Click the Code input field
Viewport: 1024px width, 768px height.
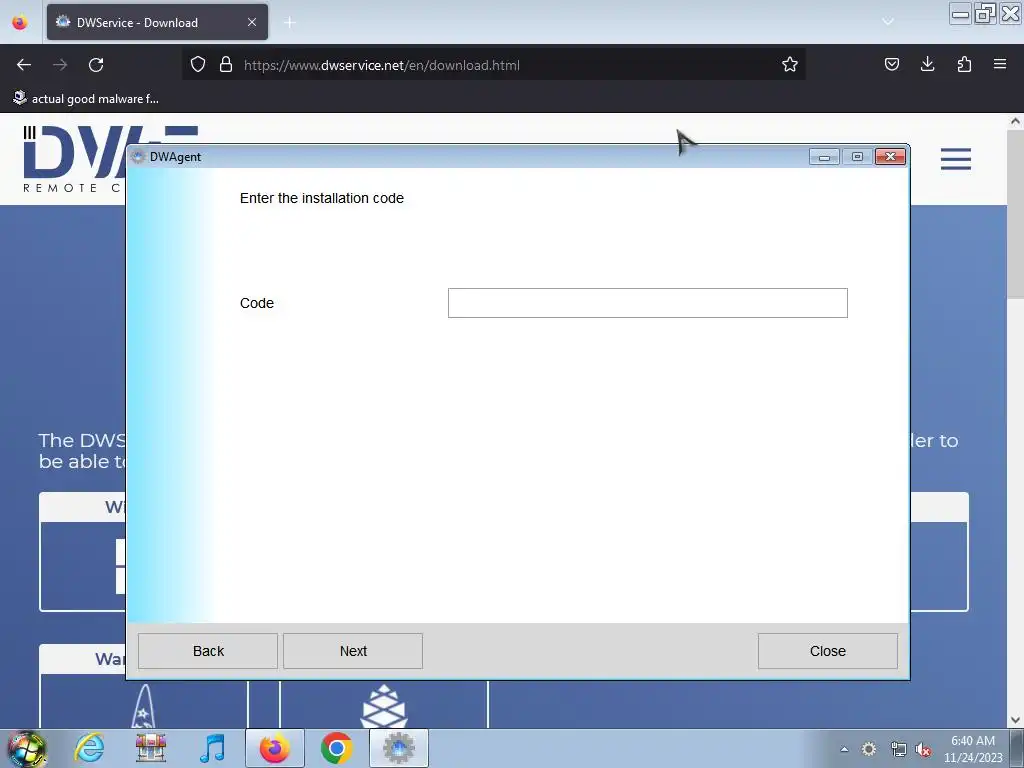pos(647,303)
